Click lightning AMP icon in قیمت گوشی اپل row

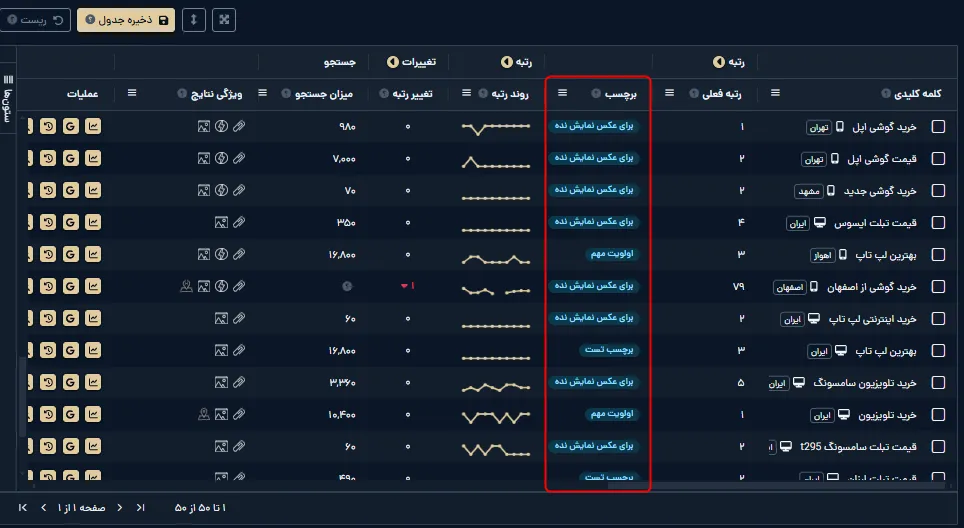(221, 158)
